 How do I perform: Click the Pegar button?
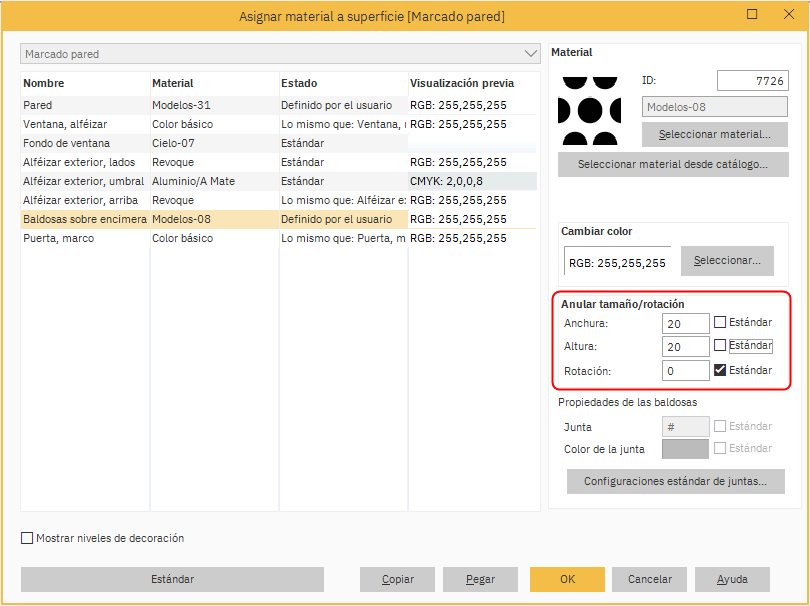click(x=480, y=579)
